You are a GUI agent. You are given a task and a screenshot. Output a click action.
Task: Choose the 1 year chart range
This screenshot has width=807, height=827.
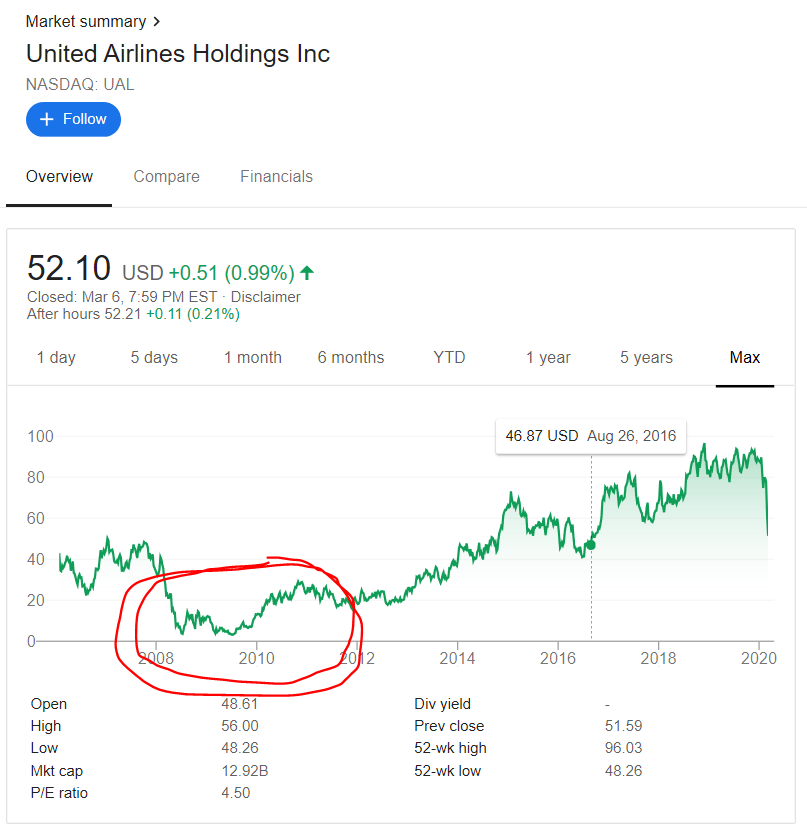pyautogui.click(x=548, y=358)
